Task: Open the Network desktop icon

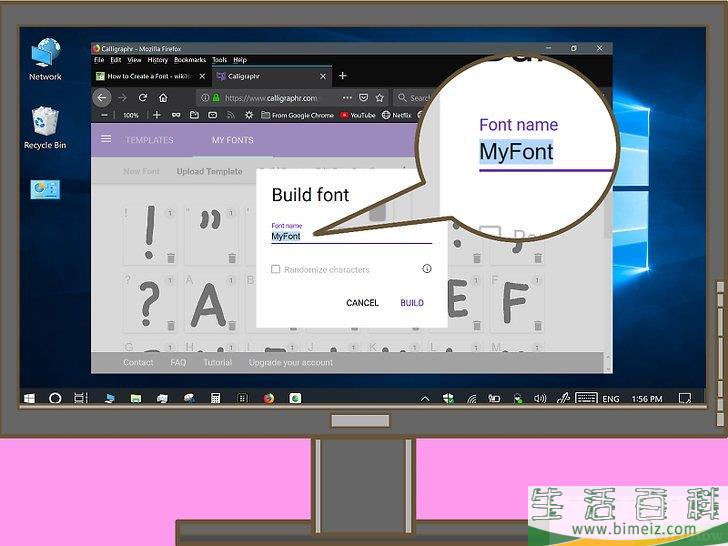Action: tap(45, 59)
